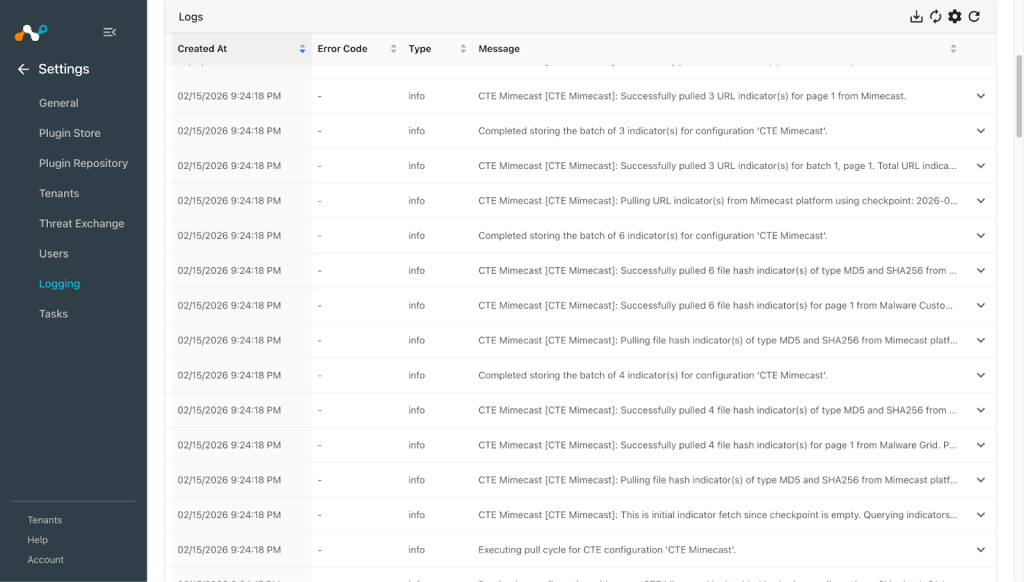Click Help link at sidebar bottom
Image resolution: width=1024 pixels, height=582 pixels.
(37, 540)
